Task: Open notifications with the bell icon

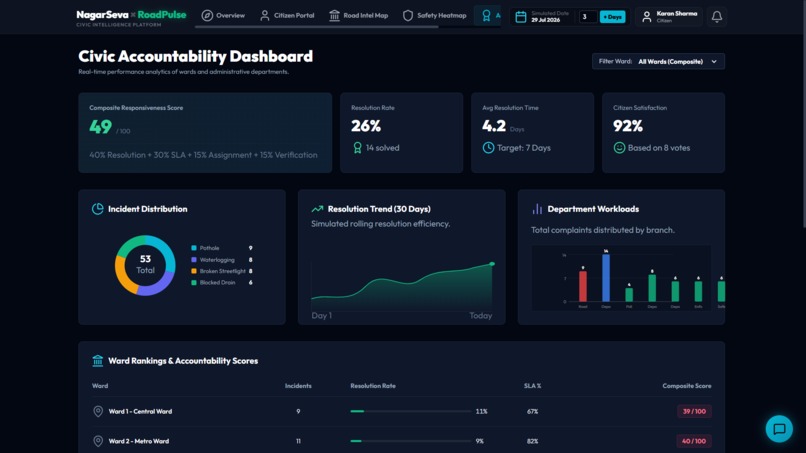Action: (717, 17)
